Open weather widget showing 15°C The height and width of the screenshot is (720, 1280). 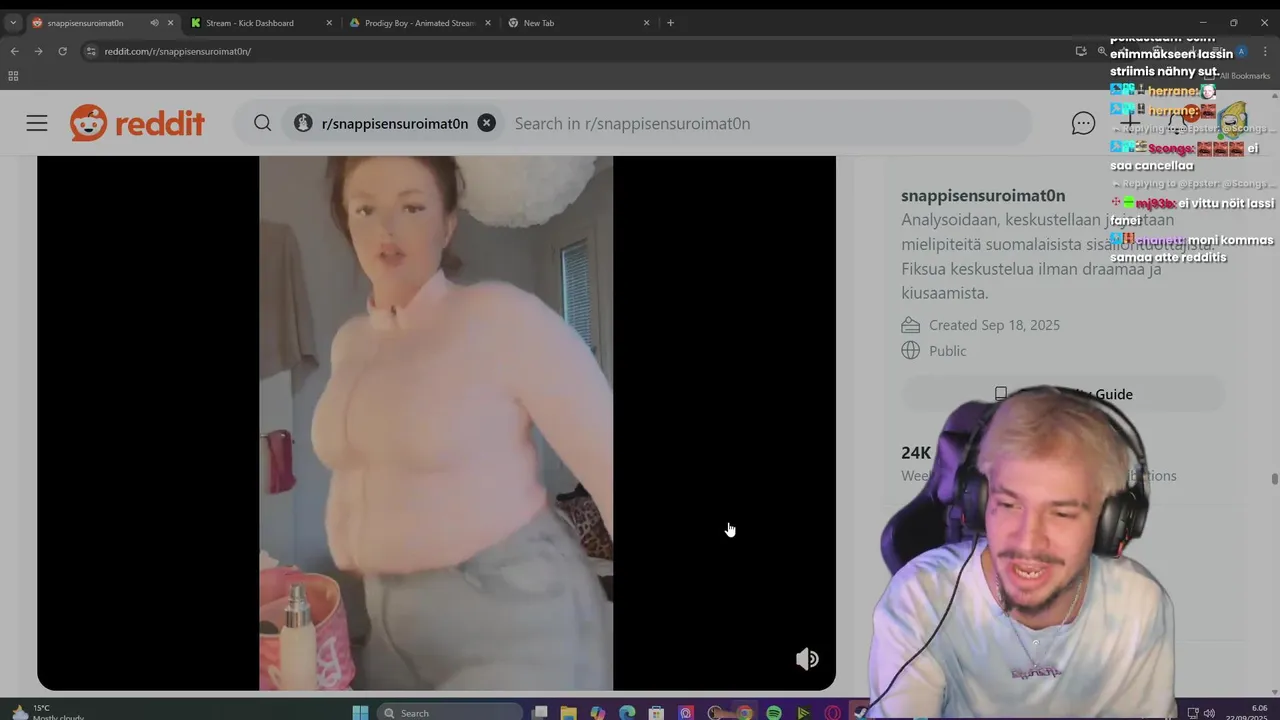(x=48, y=712)
